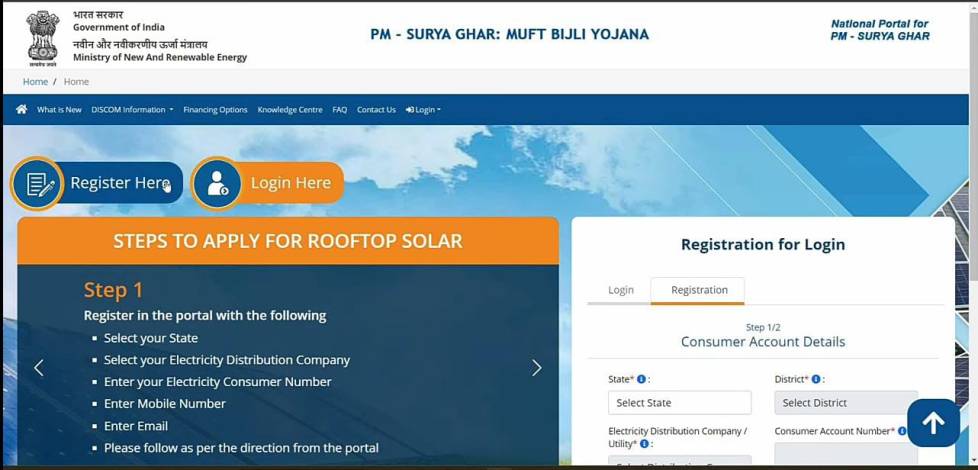Open Knowledge Centre menu item

pos(290,110)
